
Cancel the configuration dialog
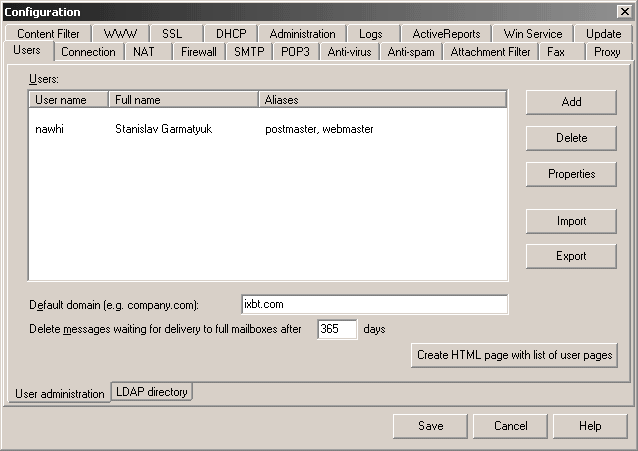510,426
